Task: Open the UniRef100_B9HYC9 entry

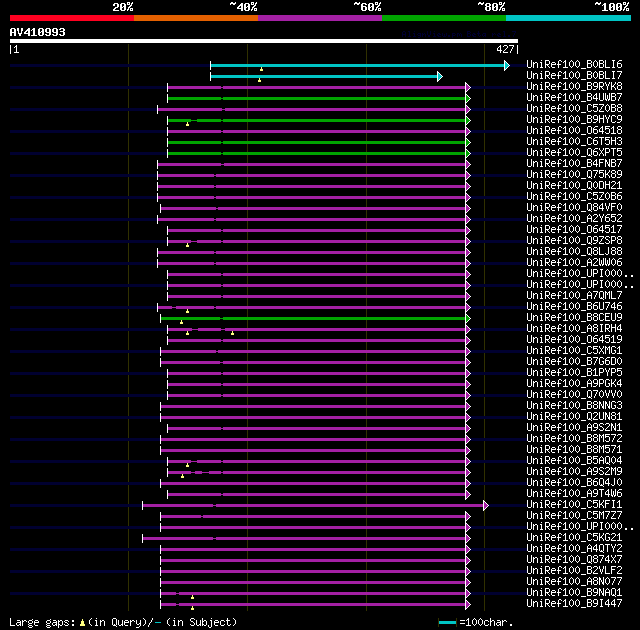Action: [574, 119]
